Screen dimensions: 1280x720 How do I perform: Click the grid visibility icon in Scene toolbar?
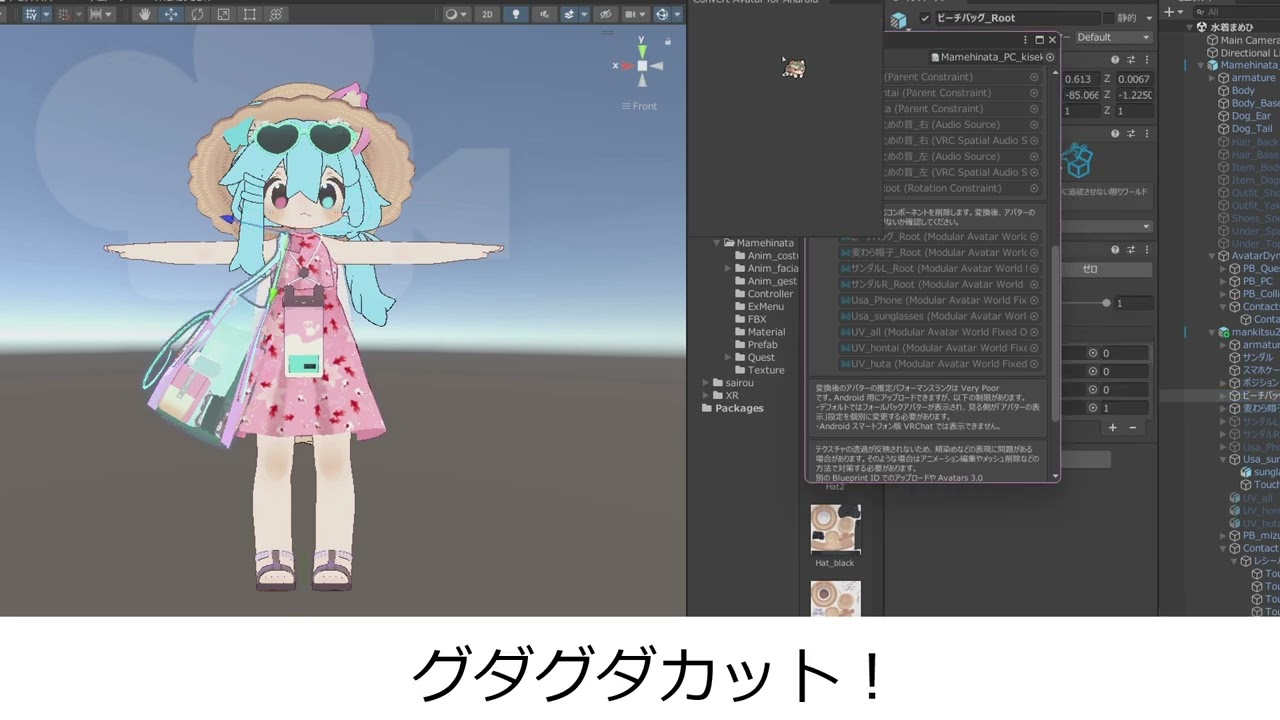[29, 14]
